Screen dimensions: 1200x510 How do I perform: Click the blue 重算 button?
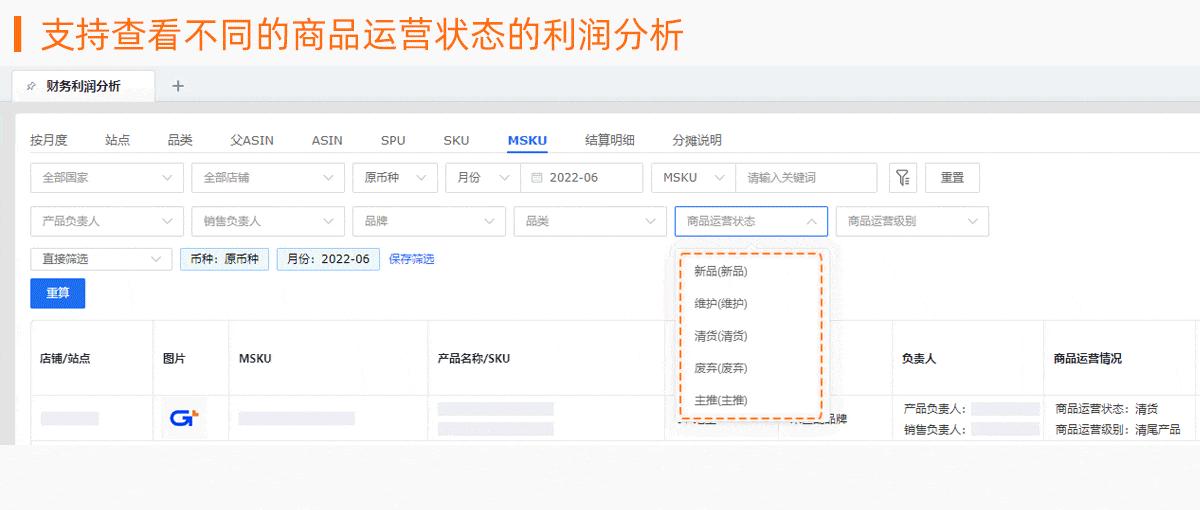pos(58,293)
